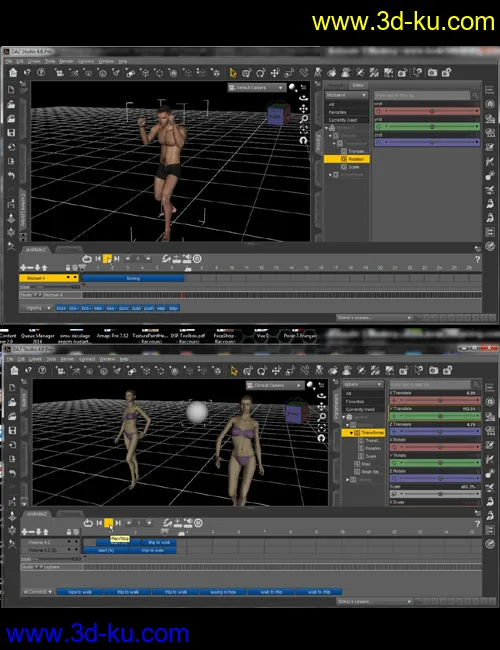The height and width of the screenshot is (650, 500).
Task: Open Default Camera dropdown in top viewport
Action: click(257, 87)
